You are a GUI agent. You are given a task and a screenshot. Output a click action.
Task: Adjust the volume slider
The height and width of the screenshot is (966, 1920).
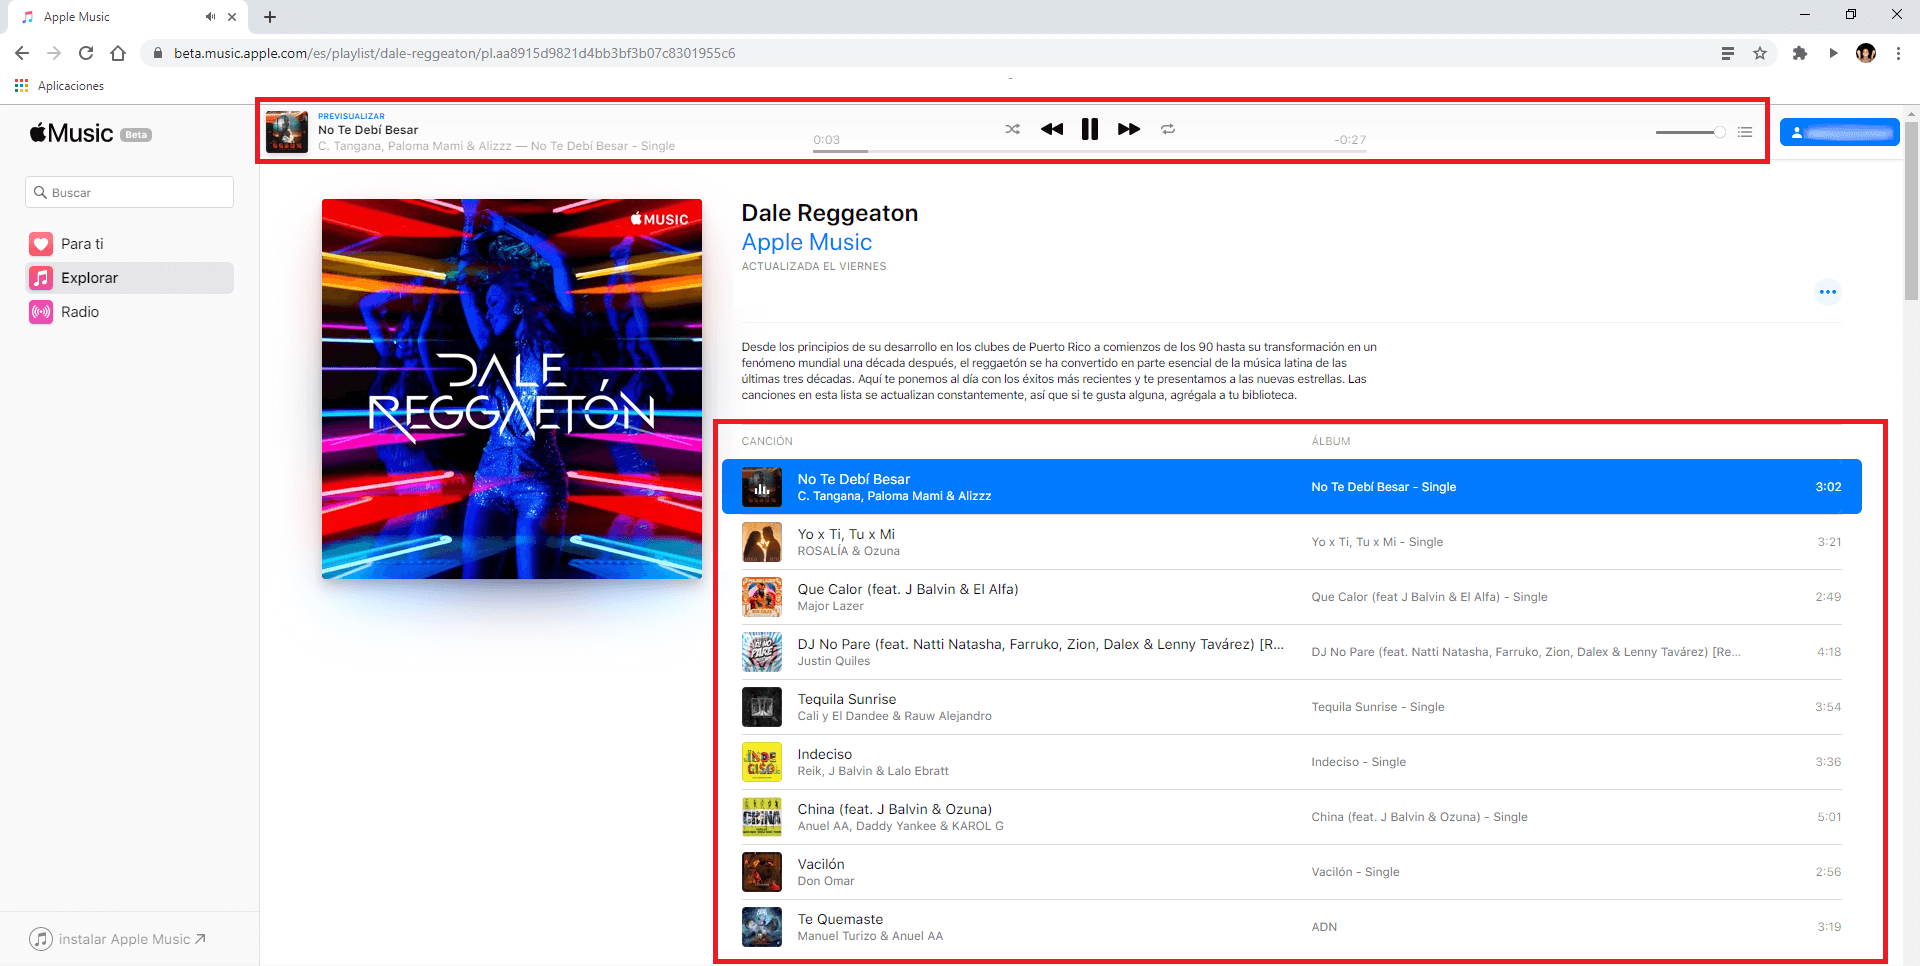[x=1690, y=132]
